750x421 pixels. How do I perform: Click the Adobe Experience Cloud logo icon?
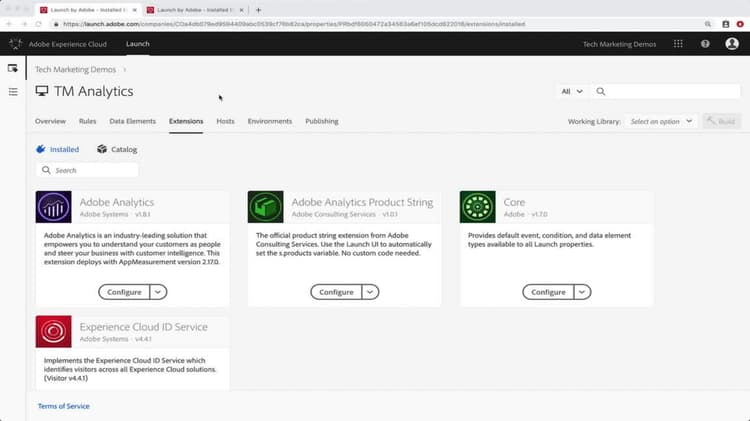point(15,44)
